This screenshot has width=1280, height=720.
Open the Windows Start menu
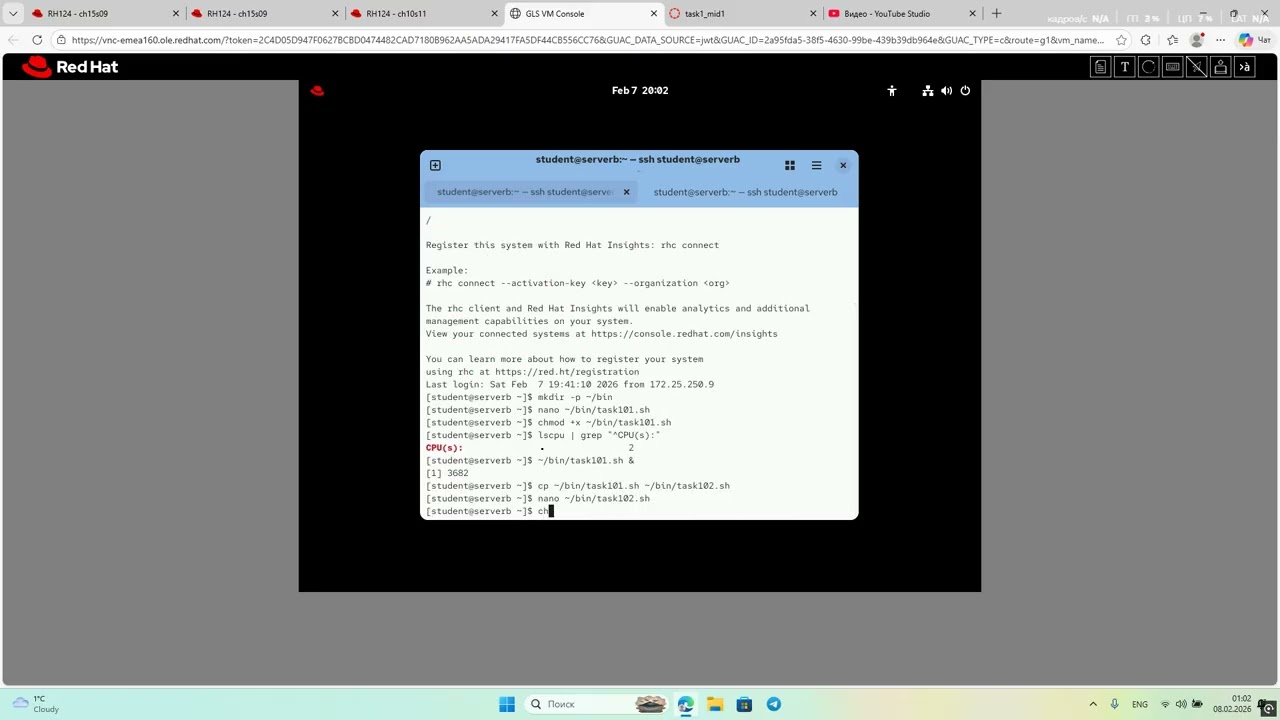(507, 704)
